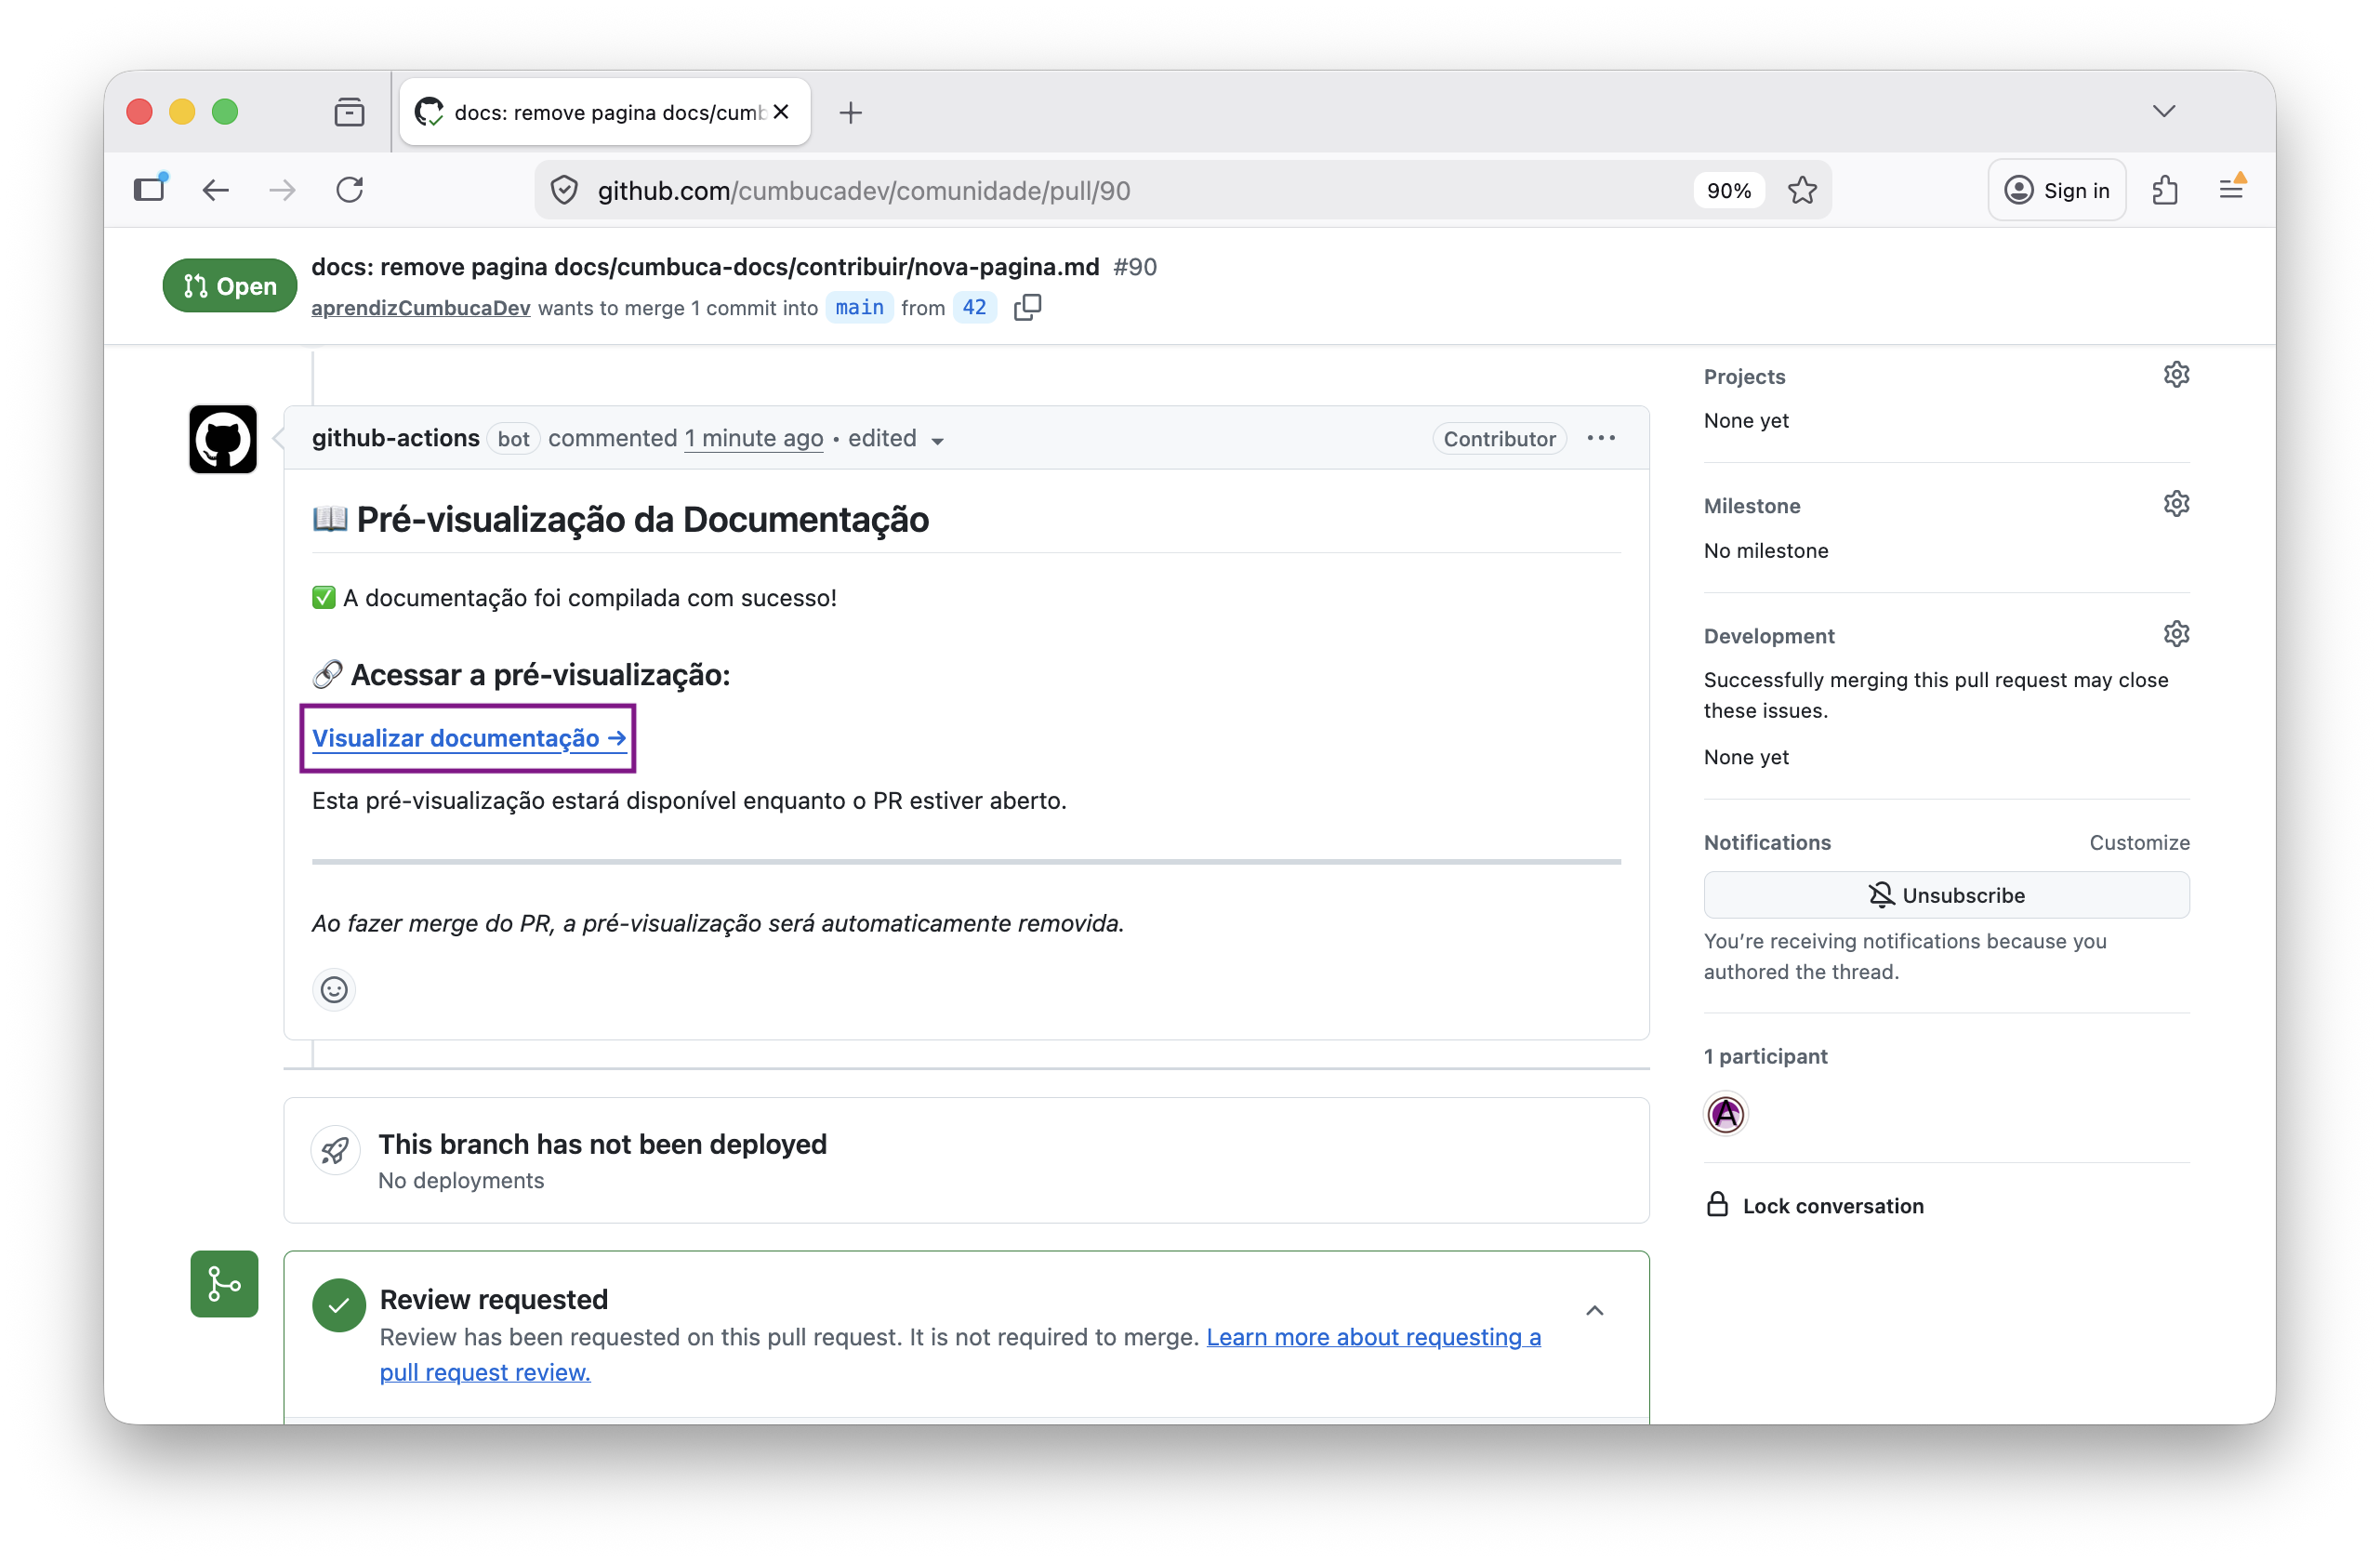2380x1562 pixels.
Task: Open the extensions puzzle icon
Action: coord(2165,190)
